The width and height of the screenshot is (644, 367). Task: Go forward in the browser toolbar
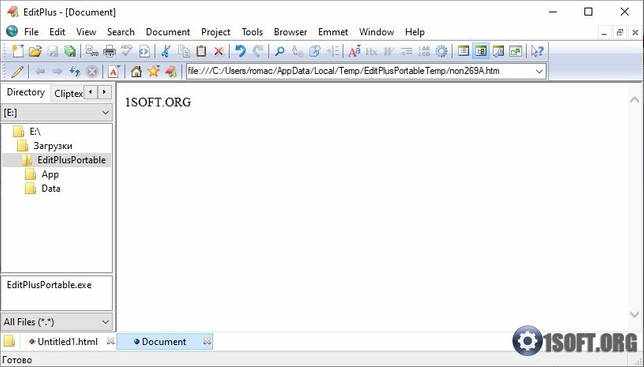click(x=57, y=71)
